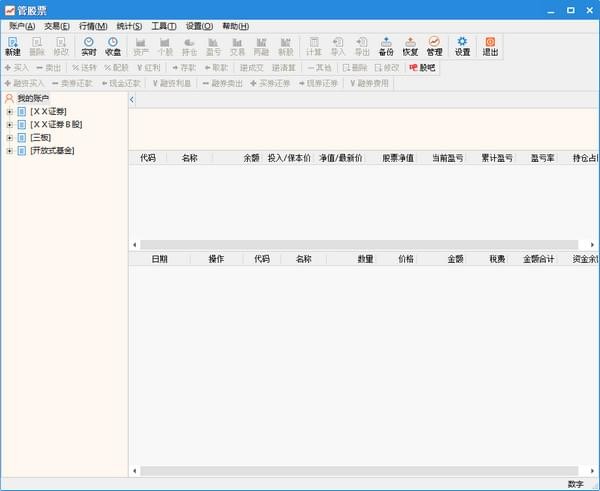Select the 收盘 closing price icon
Screen dimensions: 600x491
pyautogui.click(x=112, y=46)
